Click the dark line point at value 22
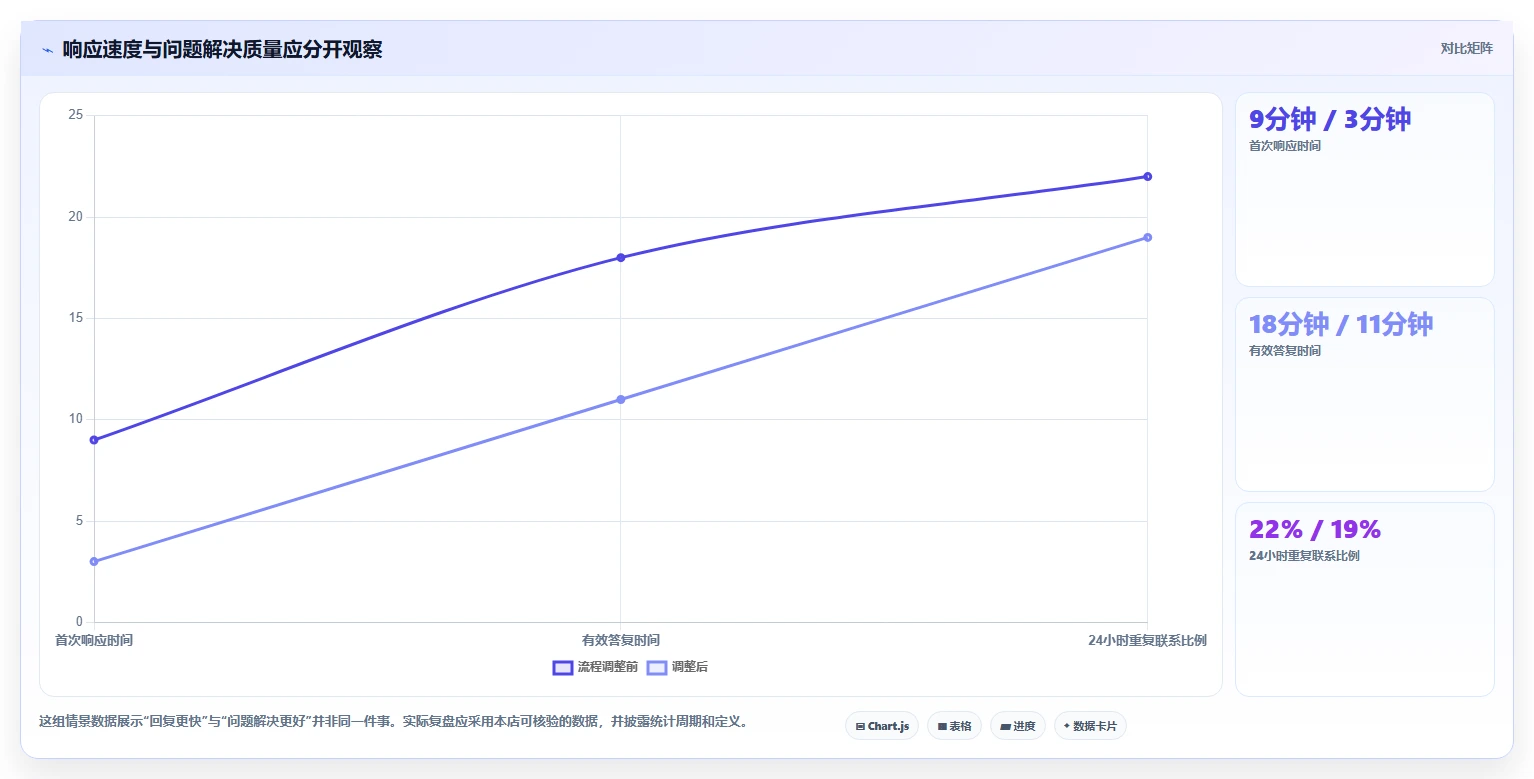 pyautogui.click(x=1147, y=176)
